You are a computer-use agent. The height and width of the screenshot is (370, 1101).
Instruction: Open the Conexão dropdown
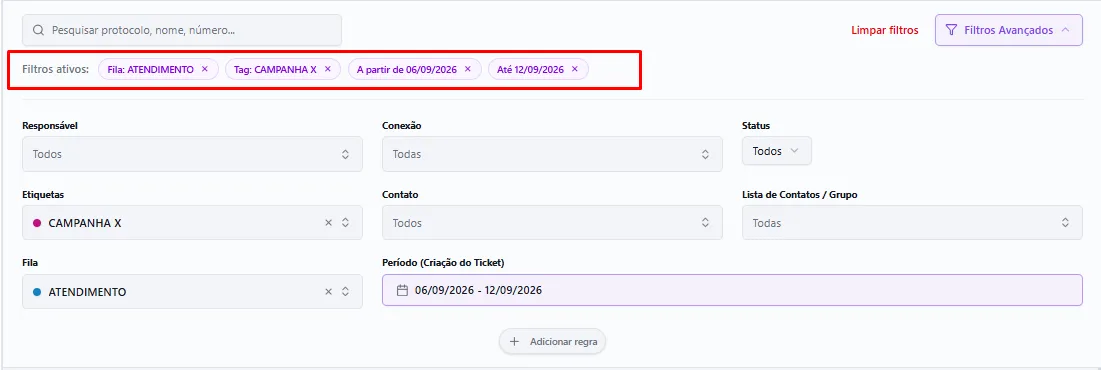[x=552, y=154]
